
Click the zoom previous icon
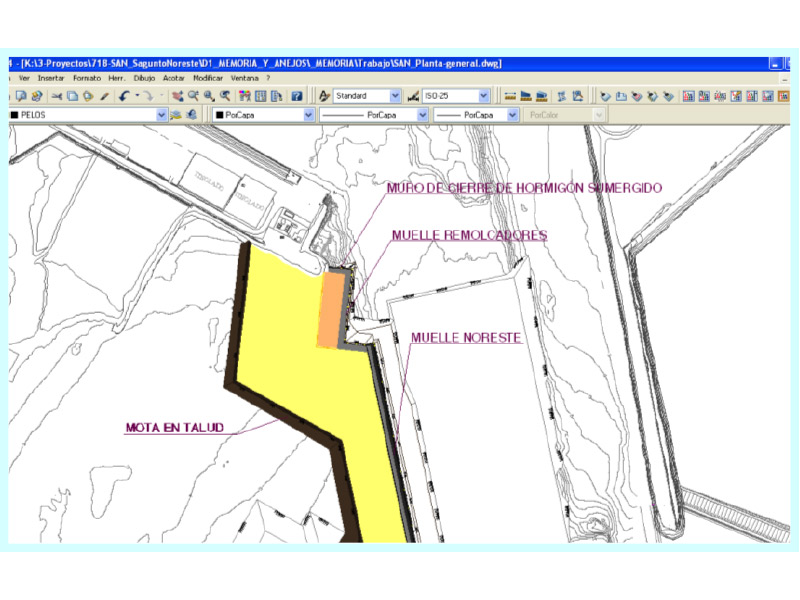(x=225, y=96)
